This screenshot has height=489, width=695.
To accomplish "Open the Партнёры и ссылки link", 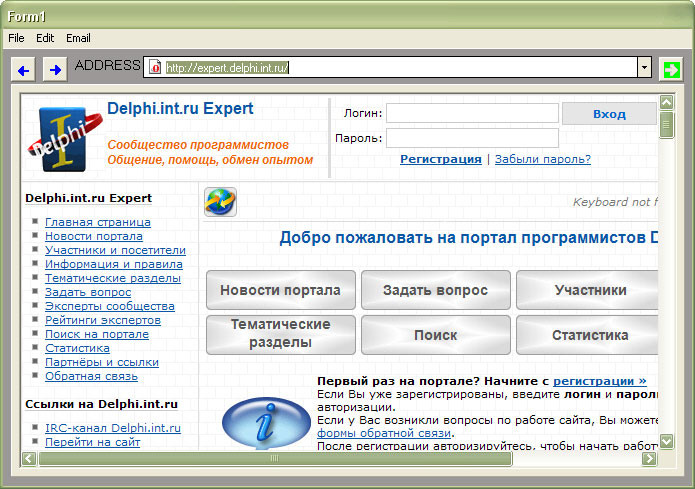I will click(x=102, y=362).
